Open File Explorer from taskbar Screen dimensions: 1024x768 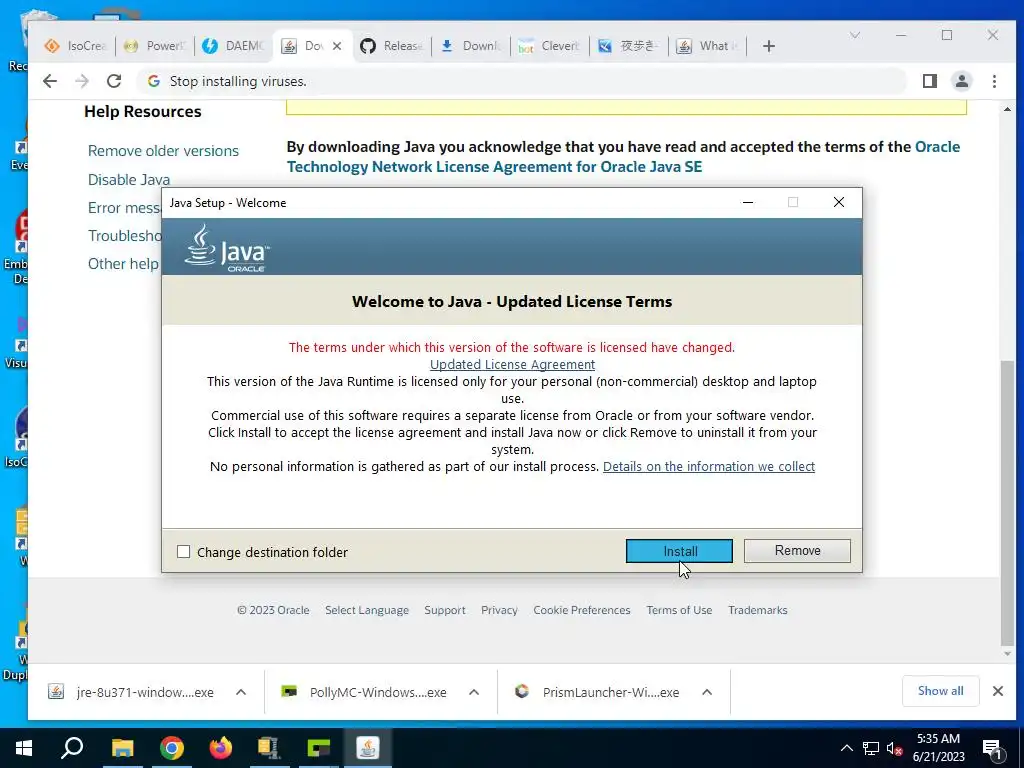(x=122, y=748)
